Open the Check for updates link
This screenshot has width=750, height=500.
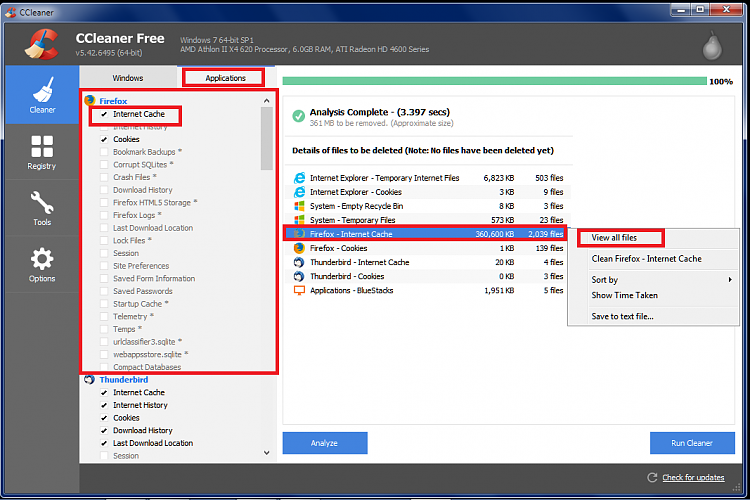pos(693,478)
